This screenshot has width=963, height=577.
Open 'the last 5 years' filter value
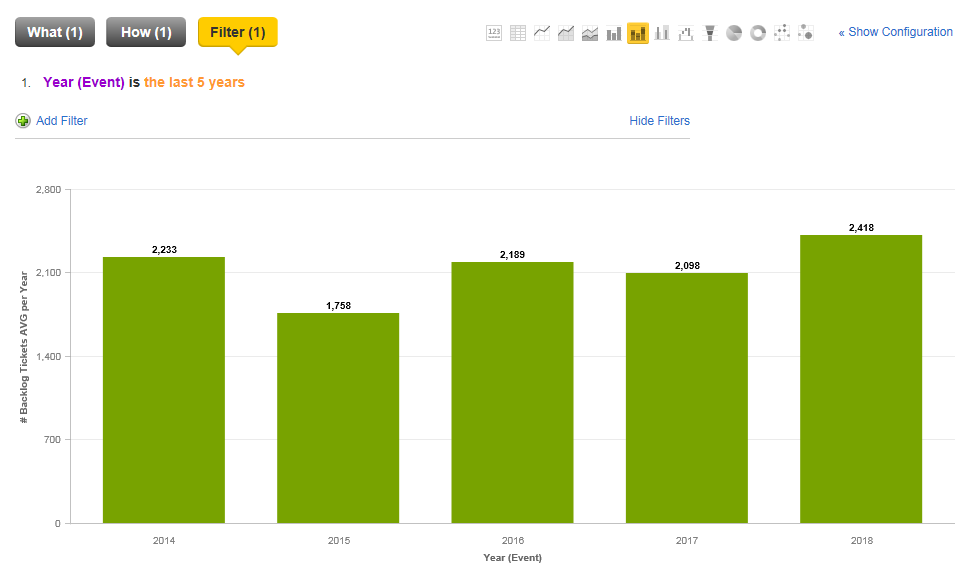pyautogui.click(x=194, y=82)
